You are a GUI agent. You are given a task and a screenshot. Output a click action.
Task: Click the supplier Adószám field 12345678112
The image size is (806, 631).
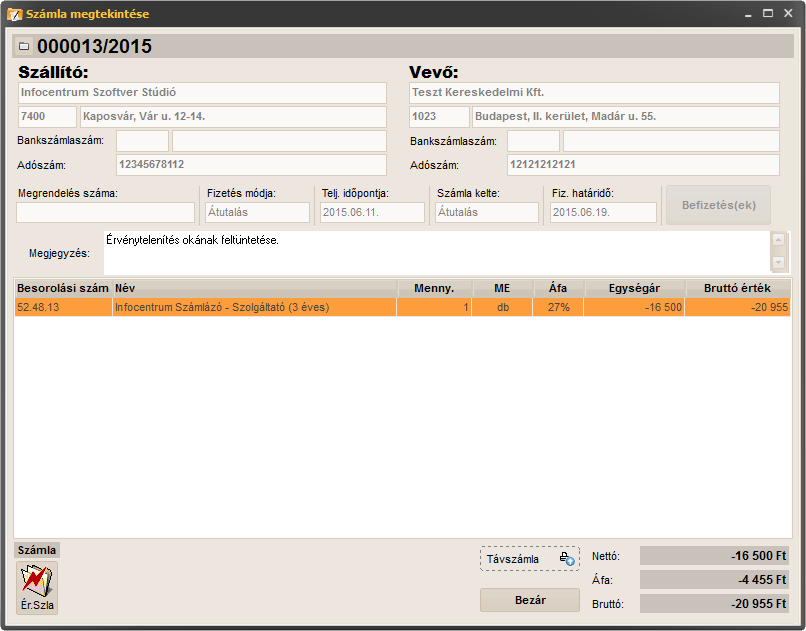(251, 165)
